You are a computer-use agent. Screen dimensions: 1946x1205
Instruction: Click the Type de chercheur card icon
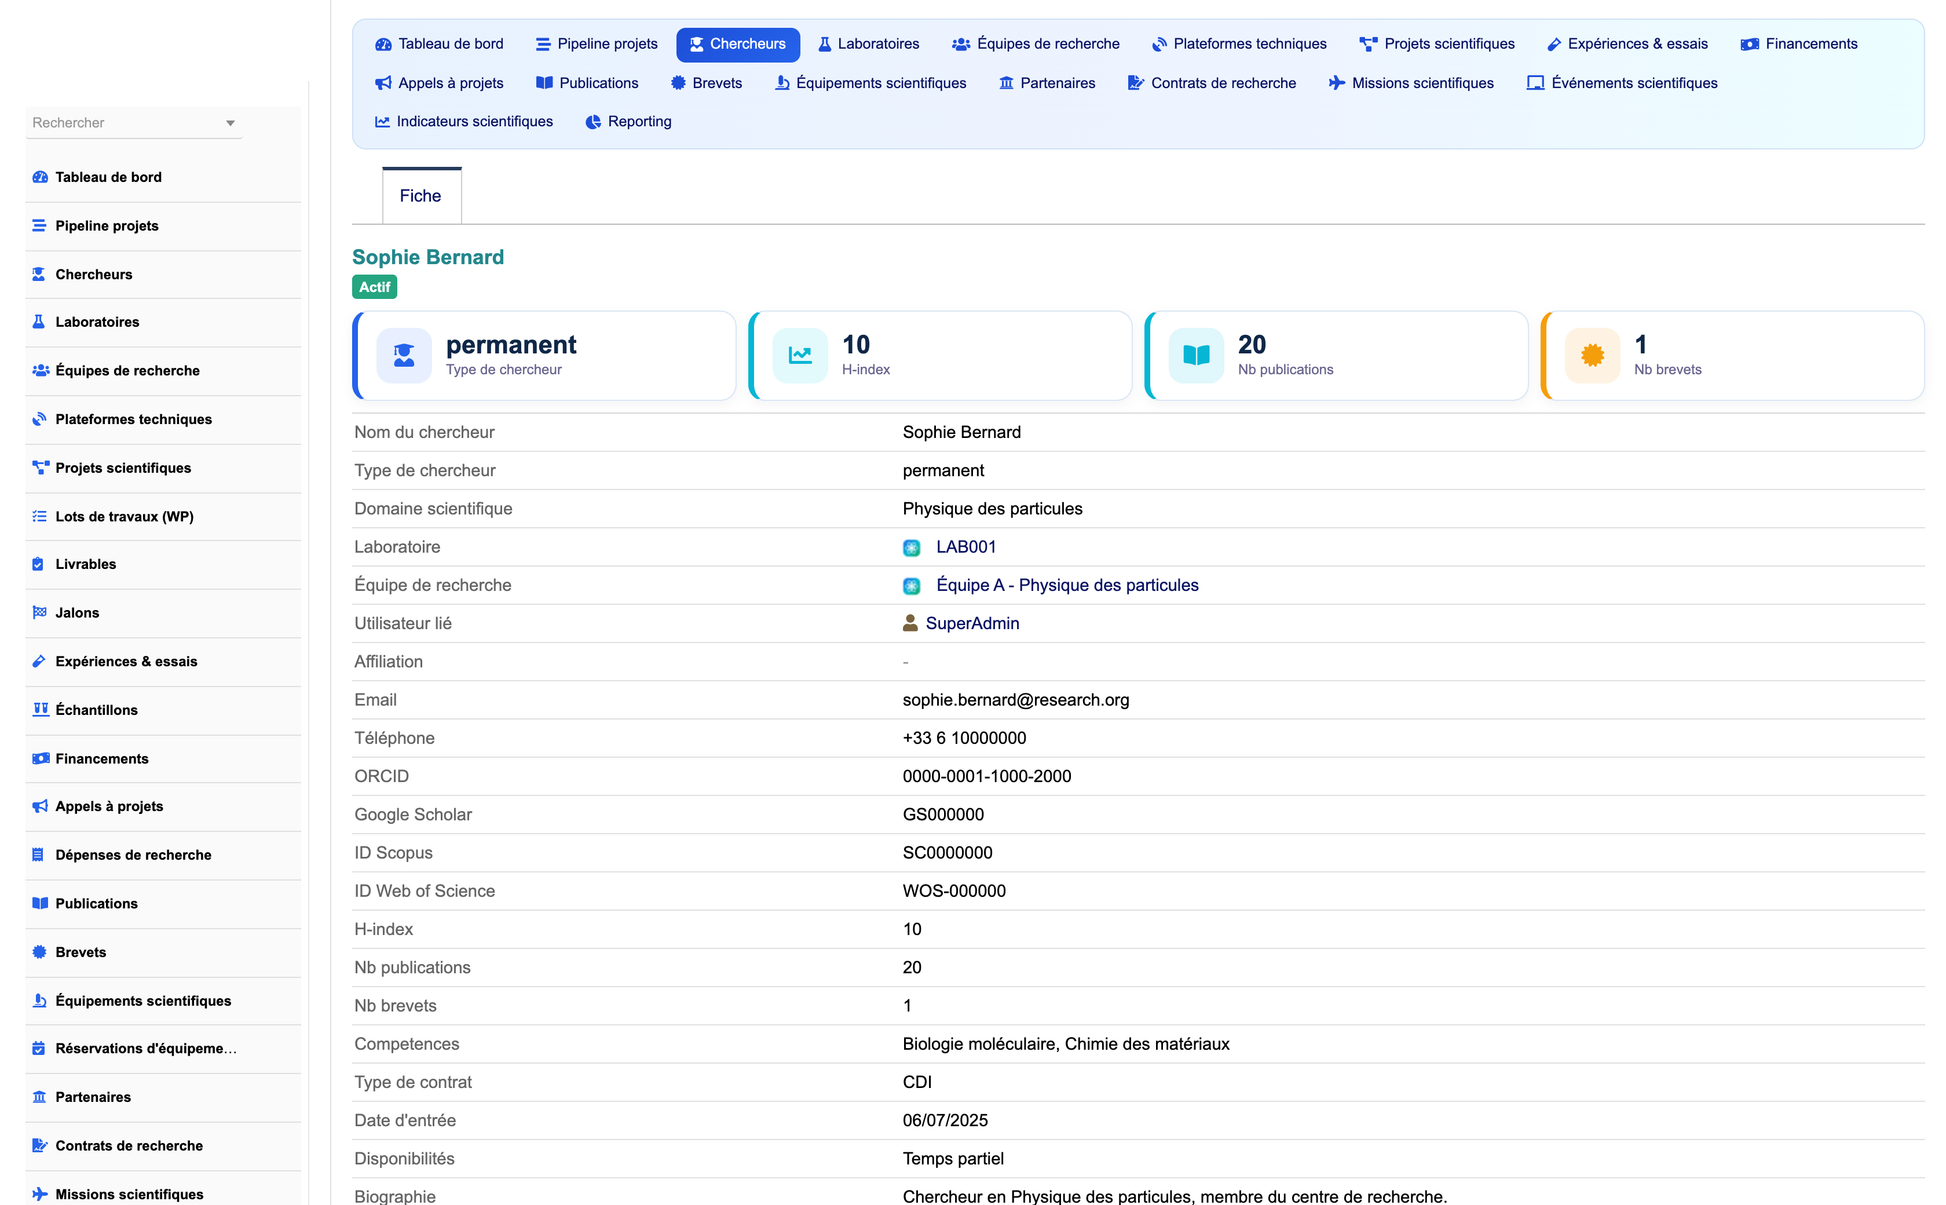tap(404, 355)
